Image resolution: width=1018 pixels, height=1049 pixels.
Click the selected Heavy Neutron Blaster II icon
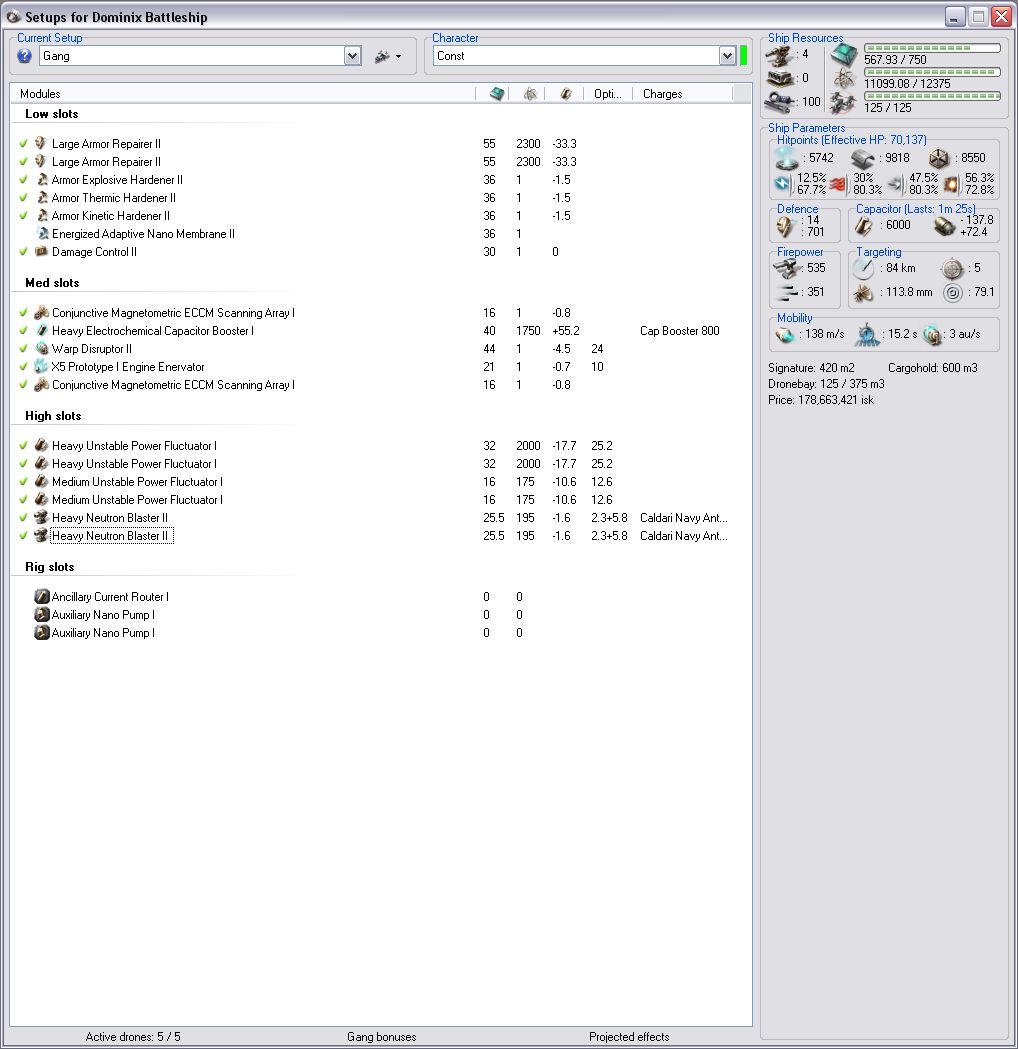pos(41,535)
